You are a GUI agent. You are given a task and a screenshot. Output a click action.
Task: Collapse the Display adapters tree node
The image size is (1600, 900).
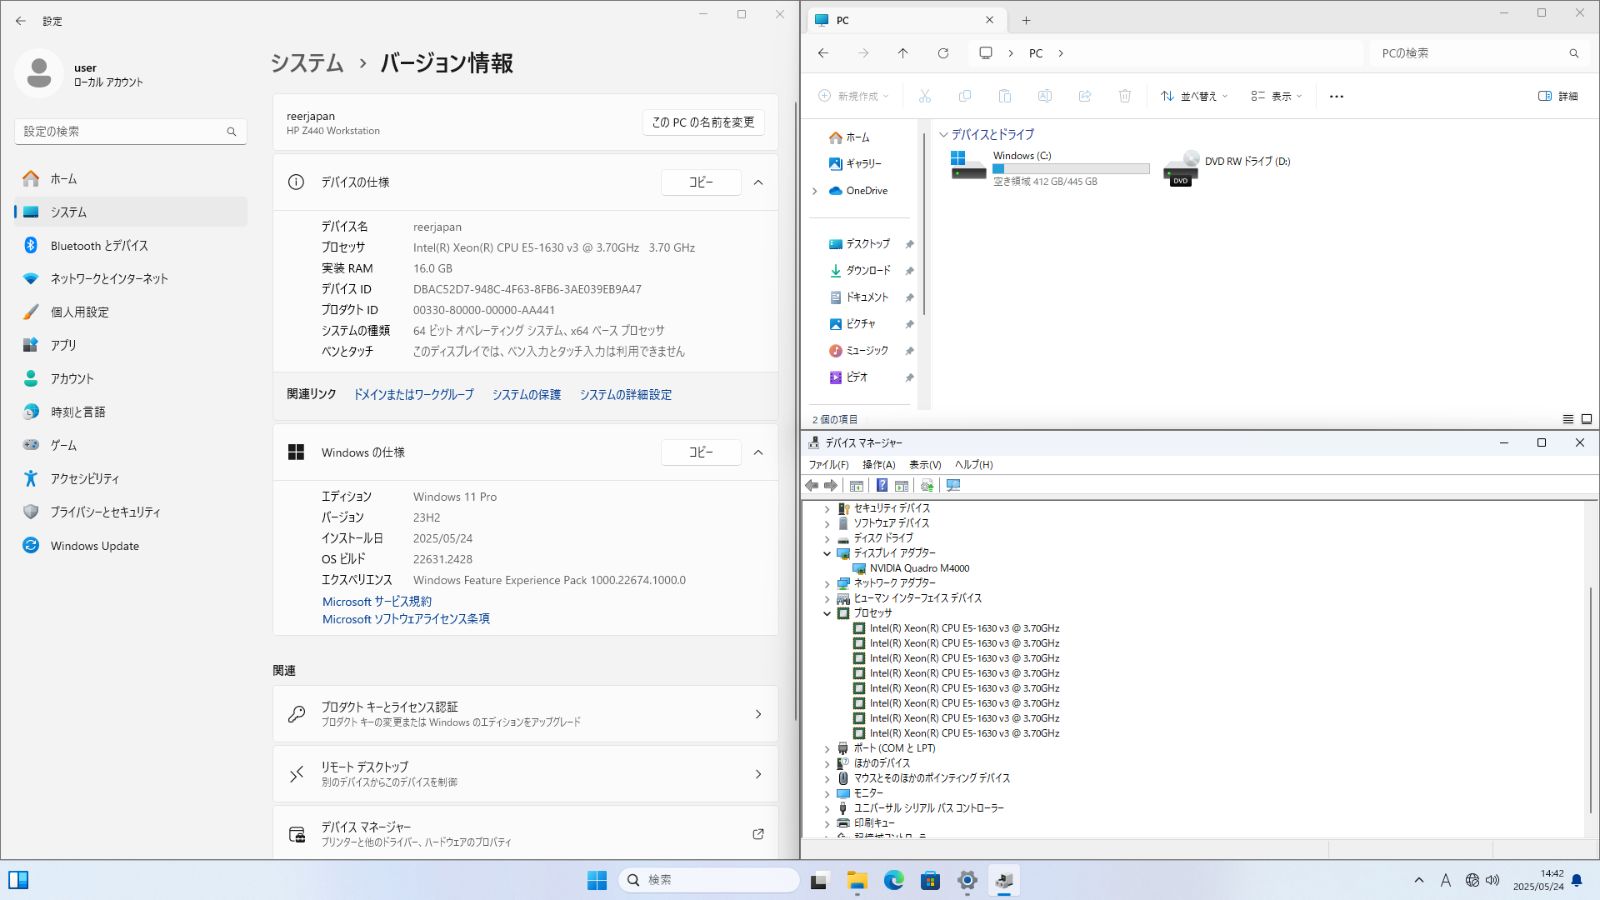827,553
